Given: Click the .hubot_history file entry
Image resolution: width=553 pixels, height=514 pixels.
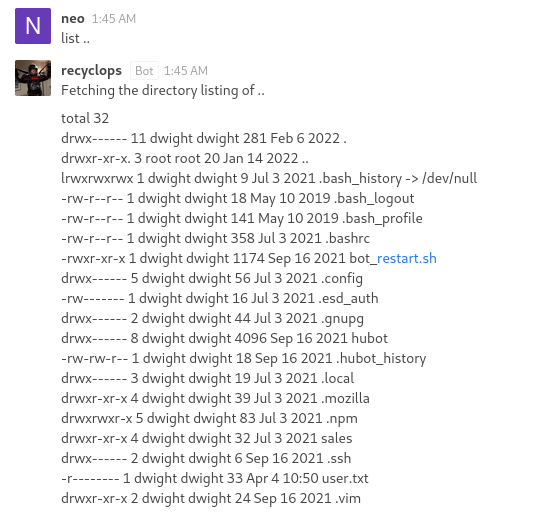Looking at the screenshot, I should (244, 359).
